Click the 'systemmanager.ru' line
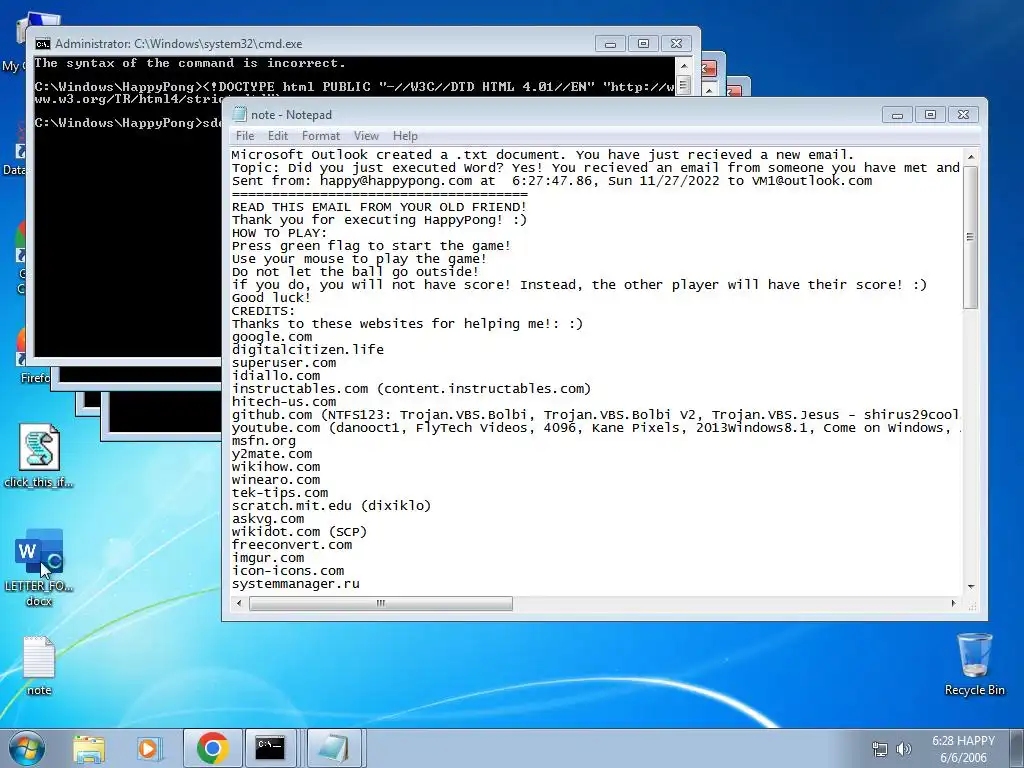 [x=295, y=584]
